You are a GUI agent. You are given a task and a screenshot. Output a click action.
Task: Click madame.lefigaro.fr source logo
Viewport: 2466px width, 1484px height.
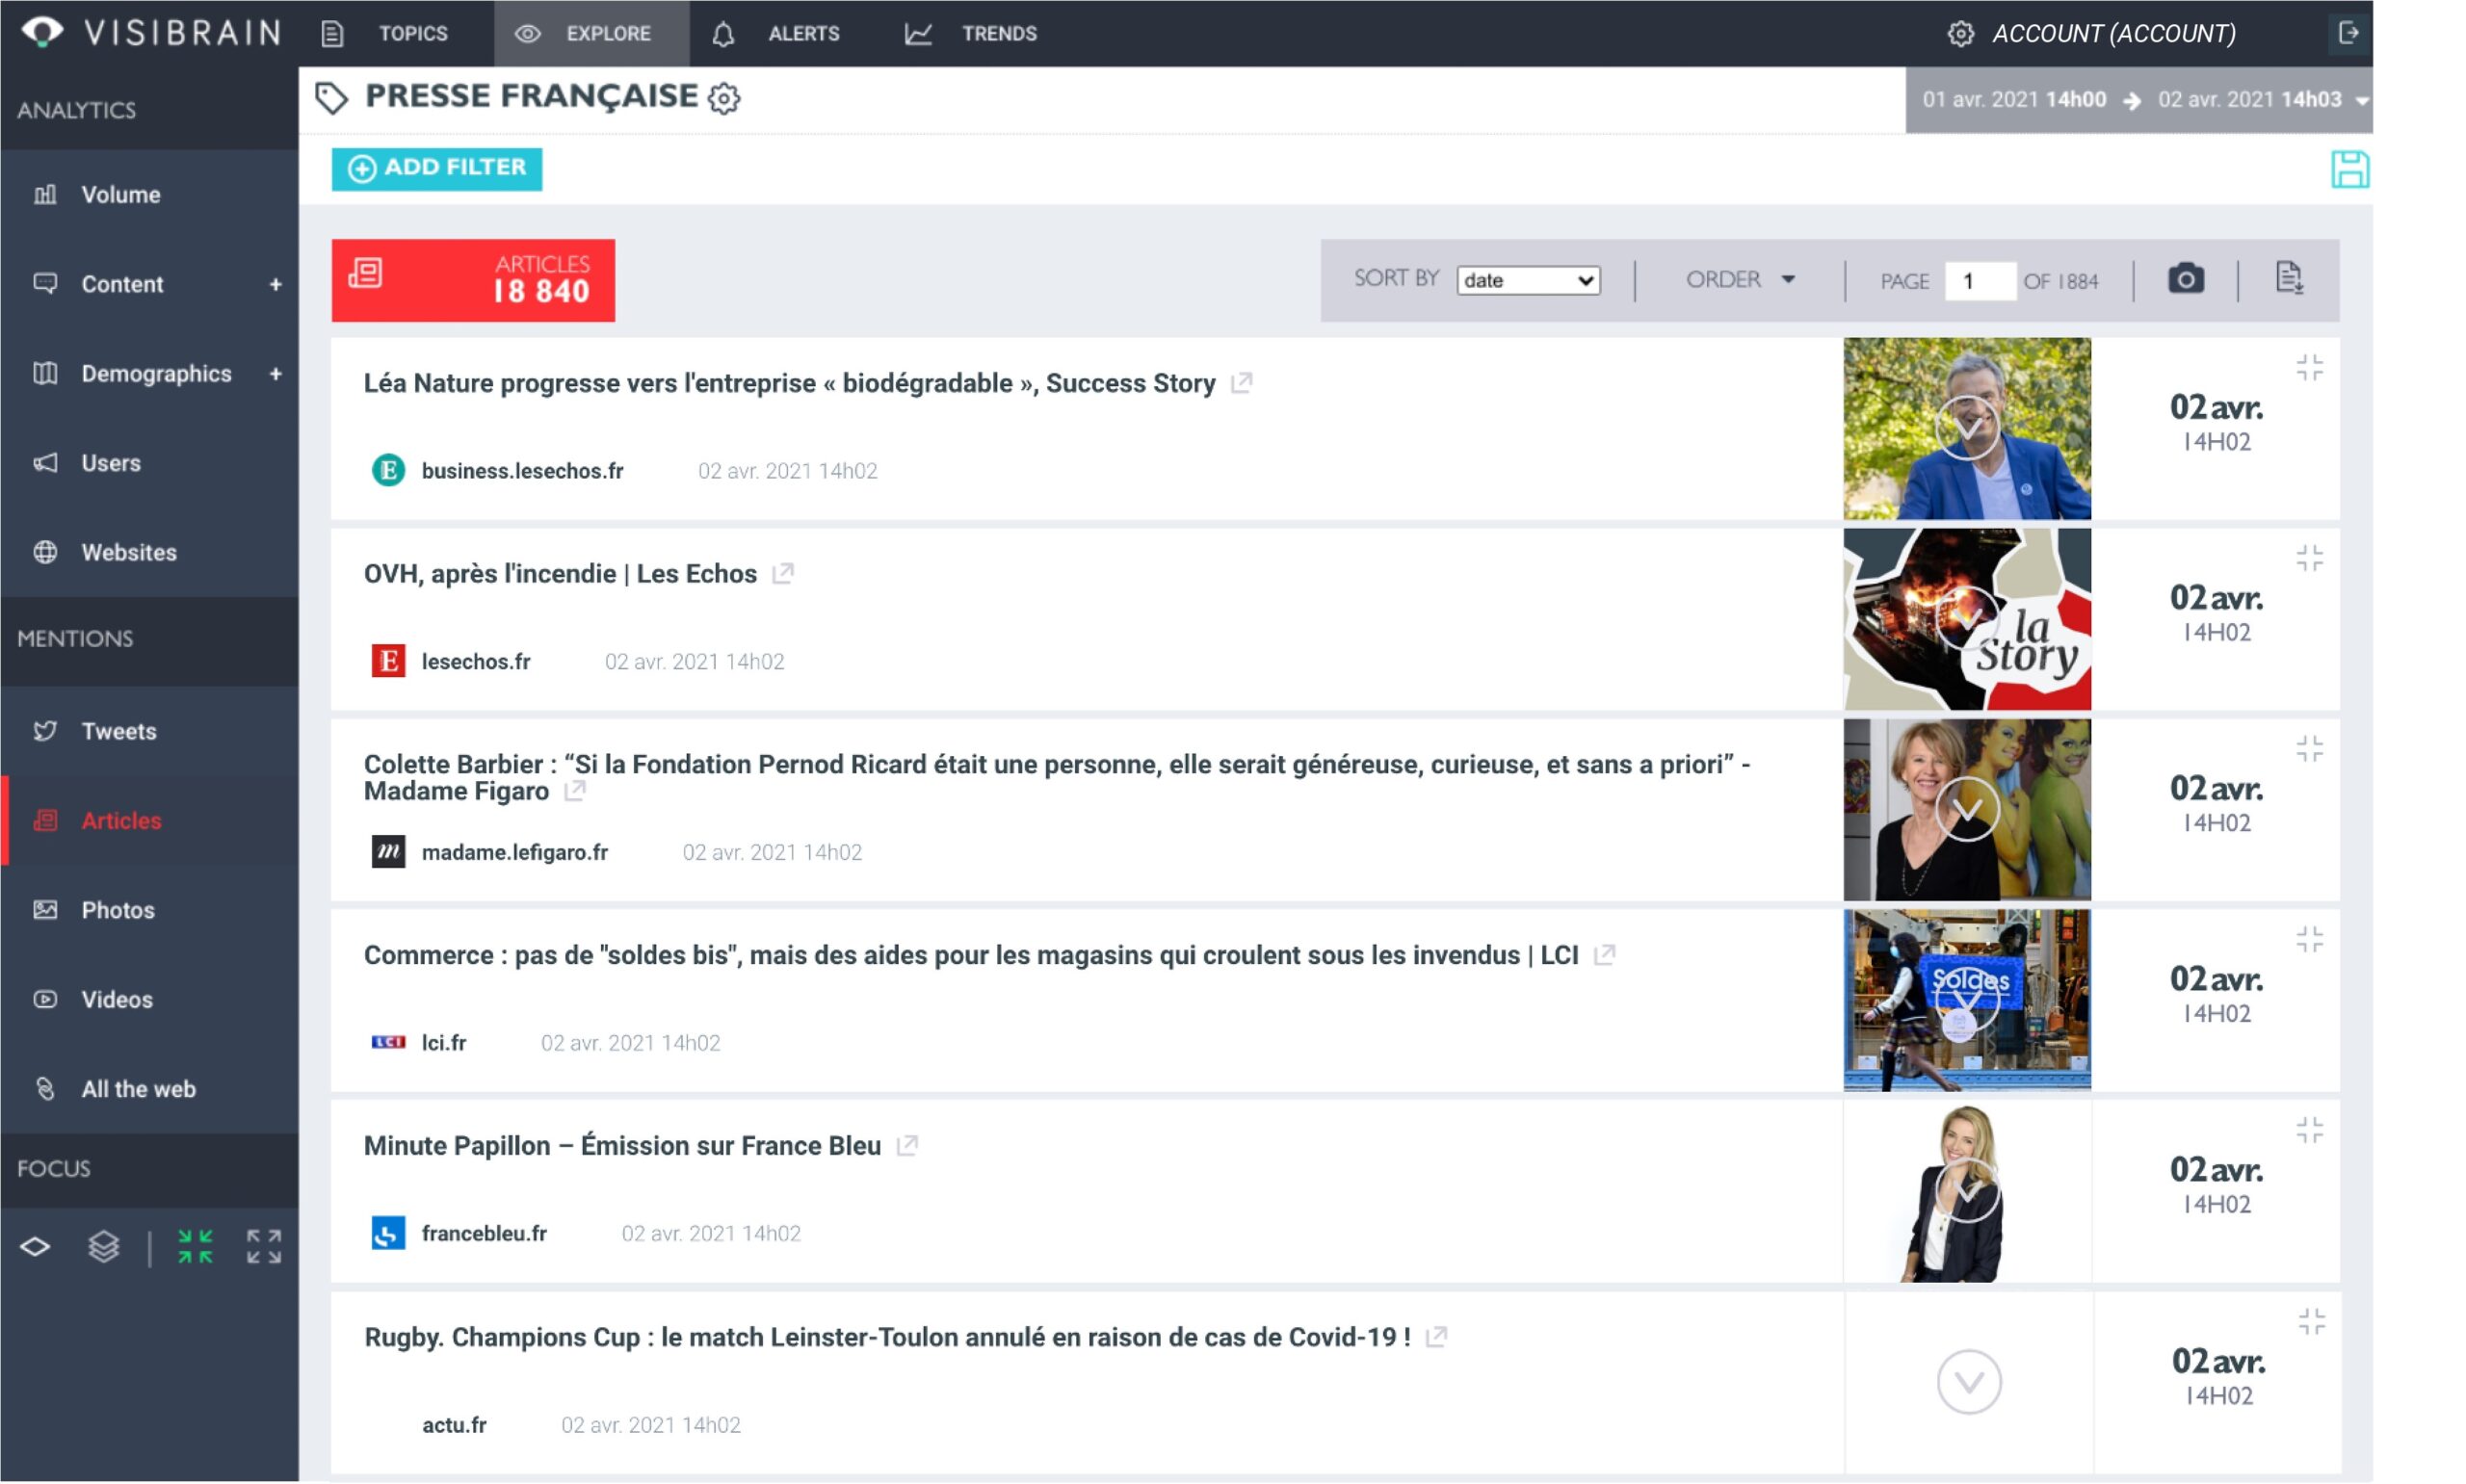[388, 852]
